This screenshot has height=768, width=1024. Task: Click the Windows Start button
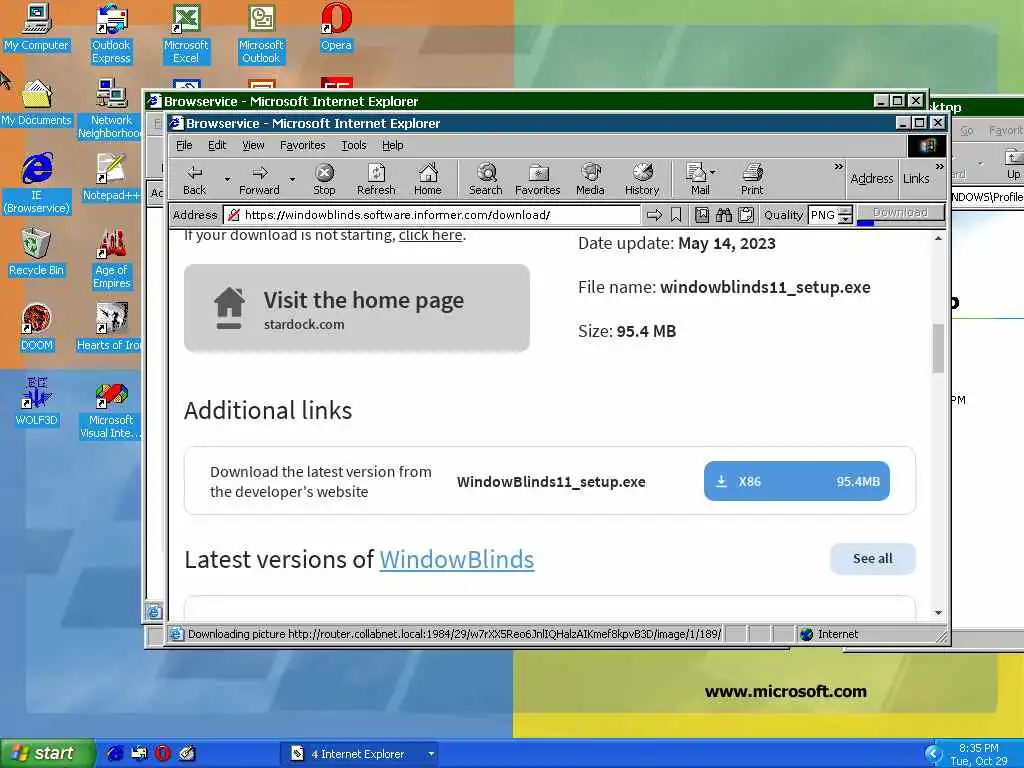click(x=48, y=753)
